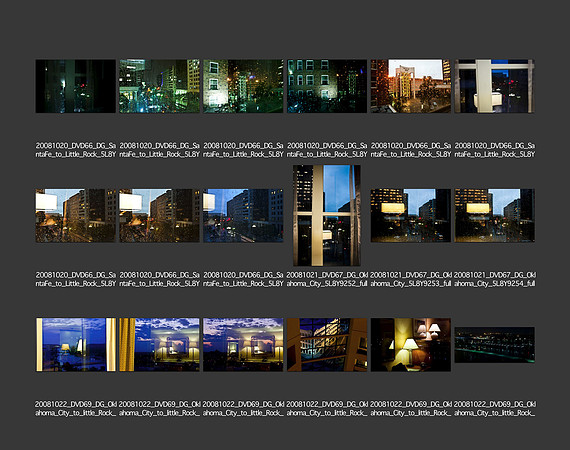Open the window-grid thumbnail with orange walls

[327, 345]
